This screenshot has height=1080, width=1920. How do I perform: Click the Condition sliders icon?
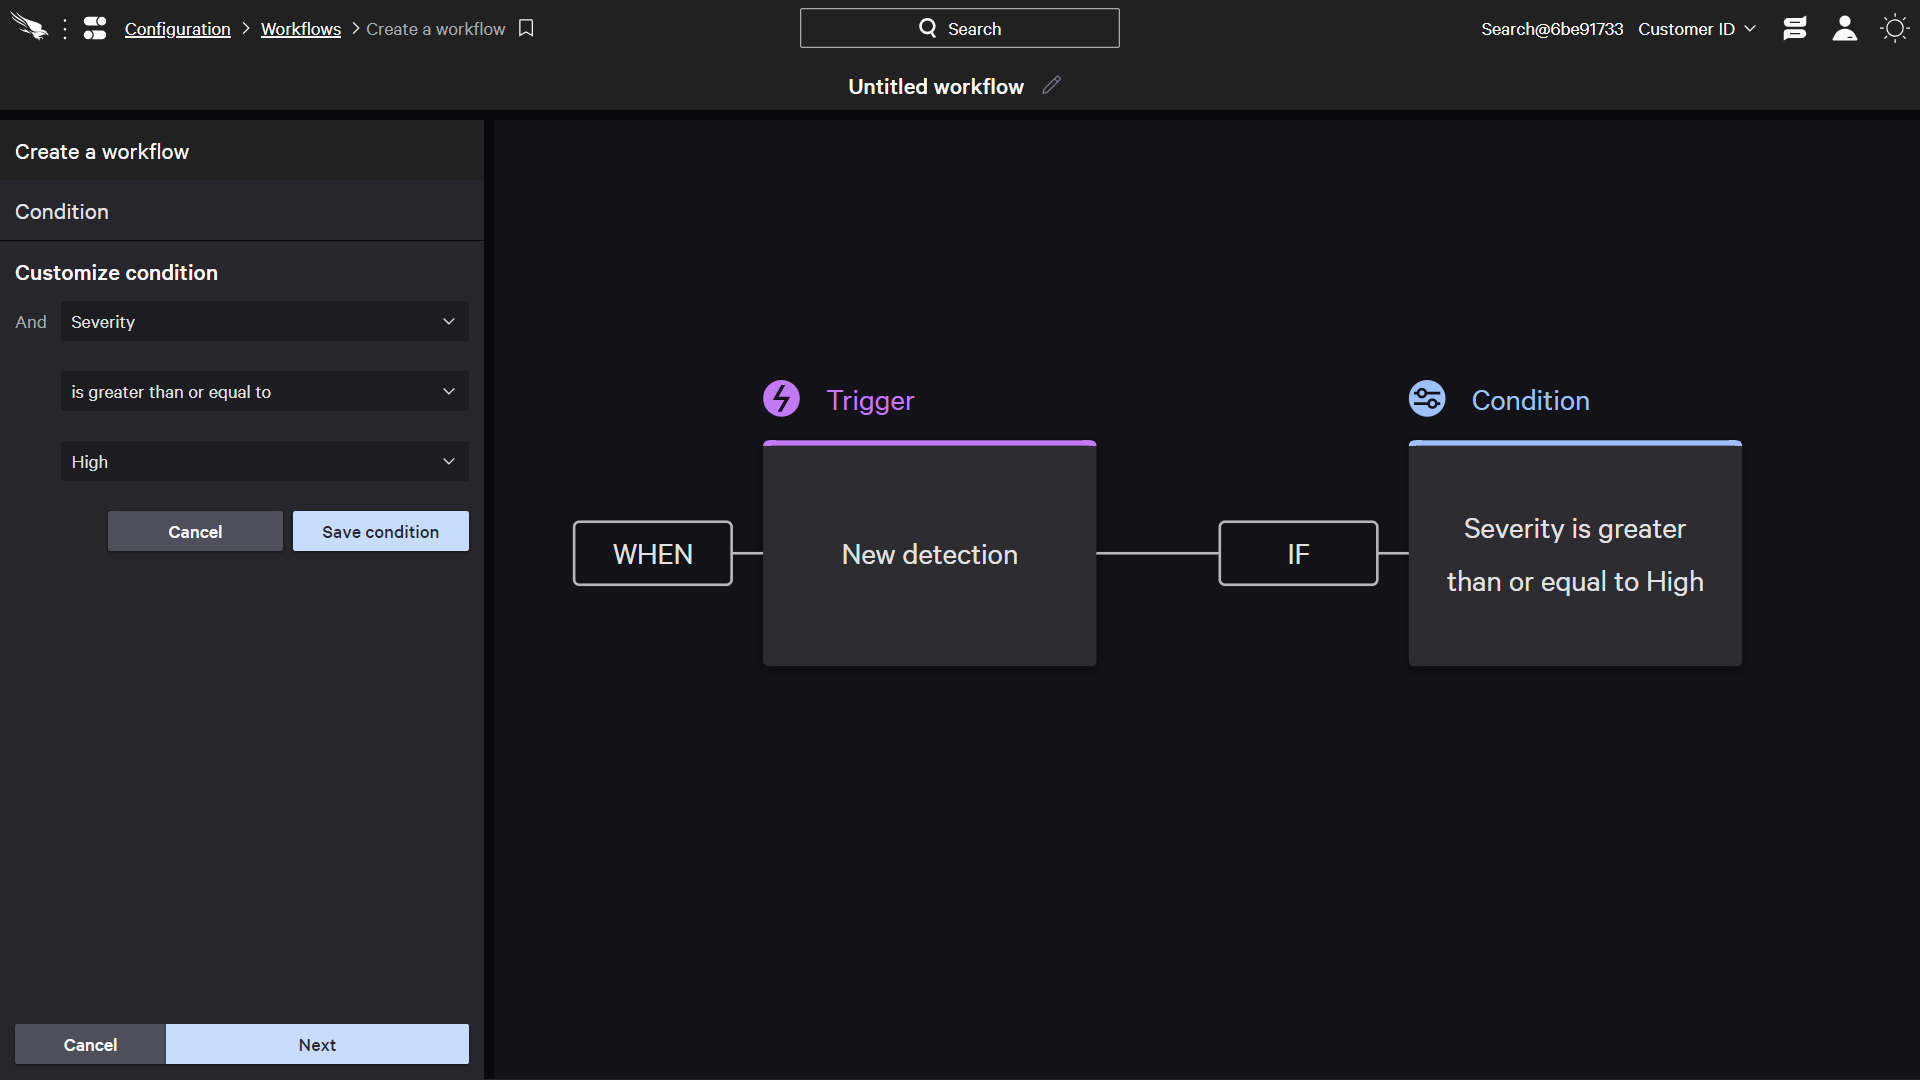click(1427, 400)
